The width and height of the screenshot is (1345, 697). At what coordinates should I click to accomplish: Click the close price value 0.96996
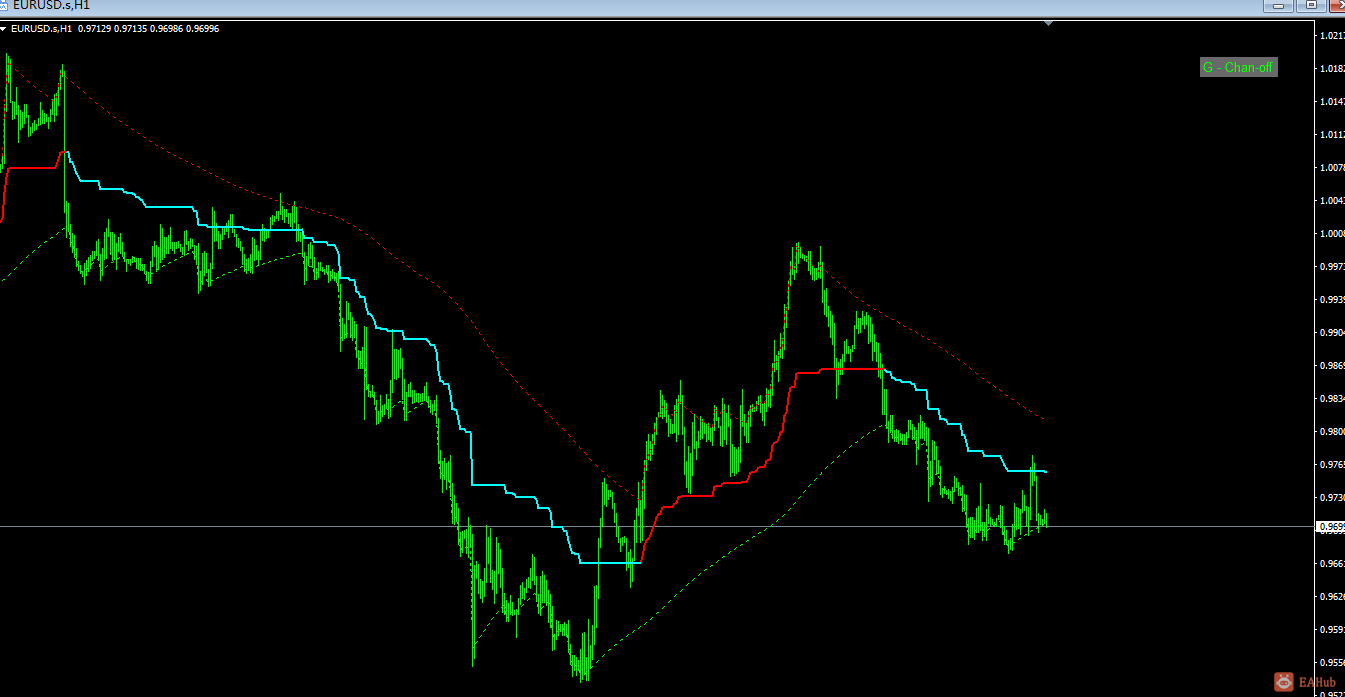(203, 29)
